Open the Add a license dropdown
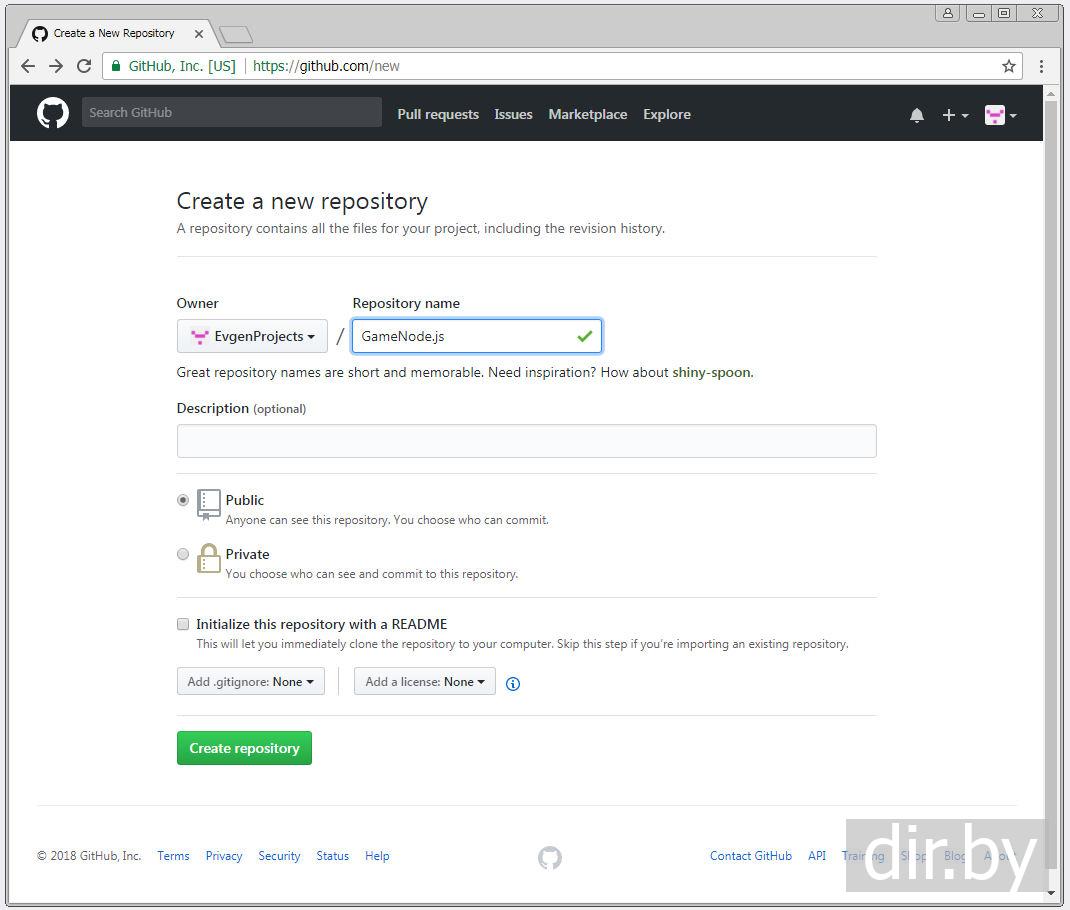This screenshot has height=910, width=1070. [424, 681]
